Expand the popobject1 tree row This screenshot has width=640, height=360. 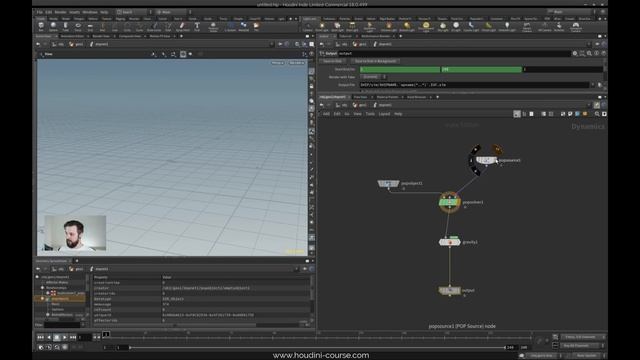[42, 299]
